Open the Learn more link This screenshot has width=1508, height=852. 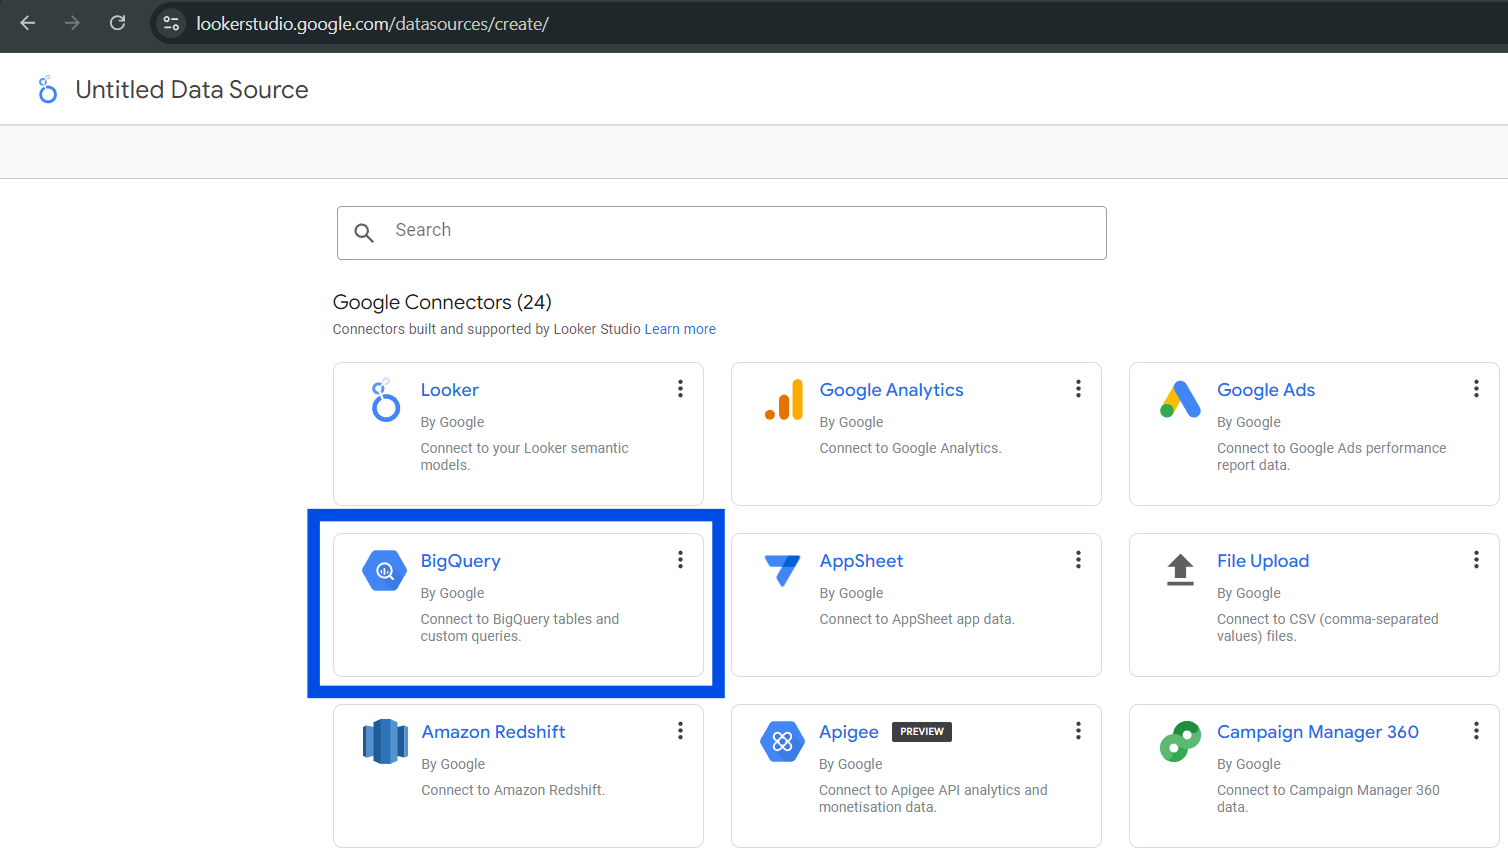680,329
